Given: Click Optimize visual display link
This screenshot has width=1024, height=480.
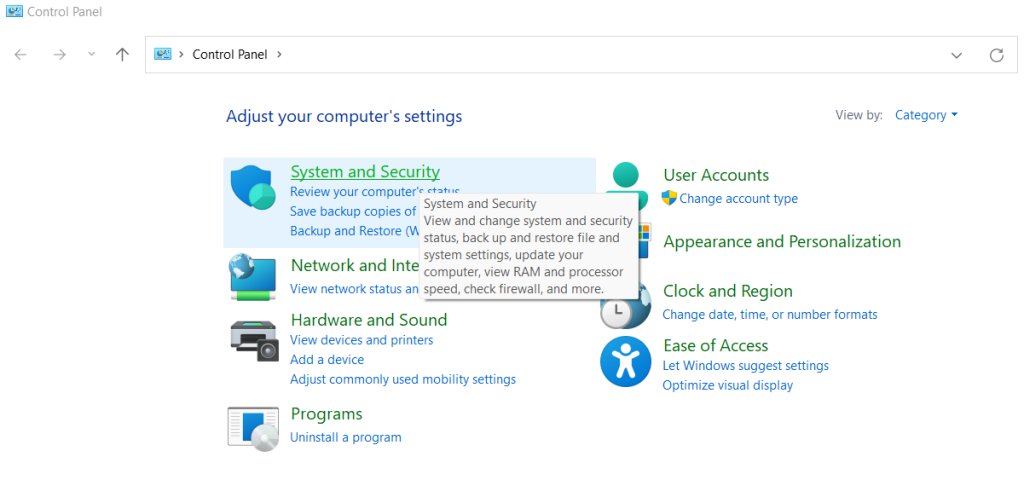Looking at the screenshot, I should [728, 385].
